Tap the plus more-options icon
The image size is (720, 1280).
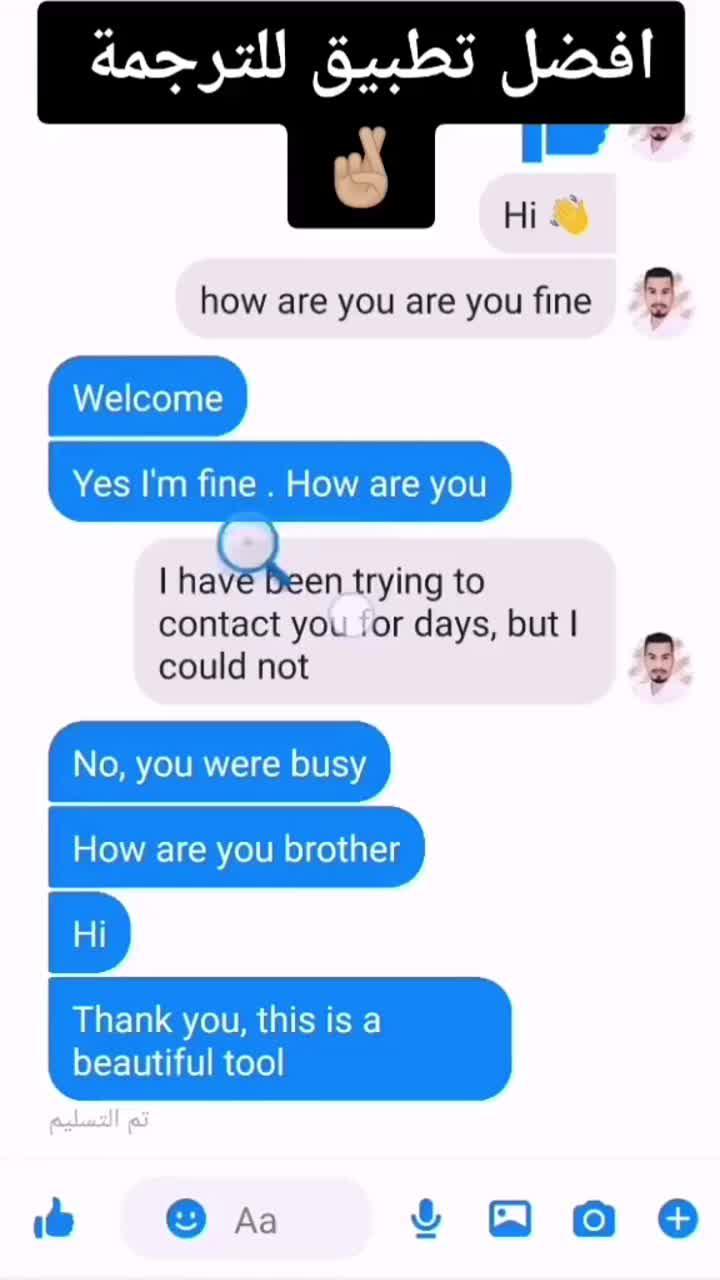click(678, 1219)
